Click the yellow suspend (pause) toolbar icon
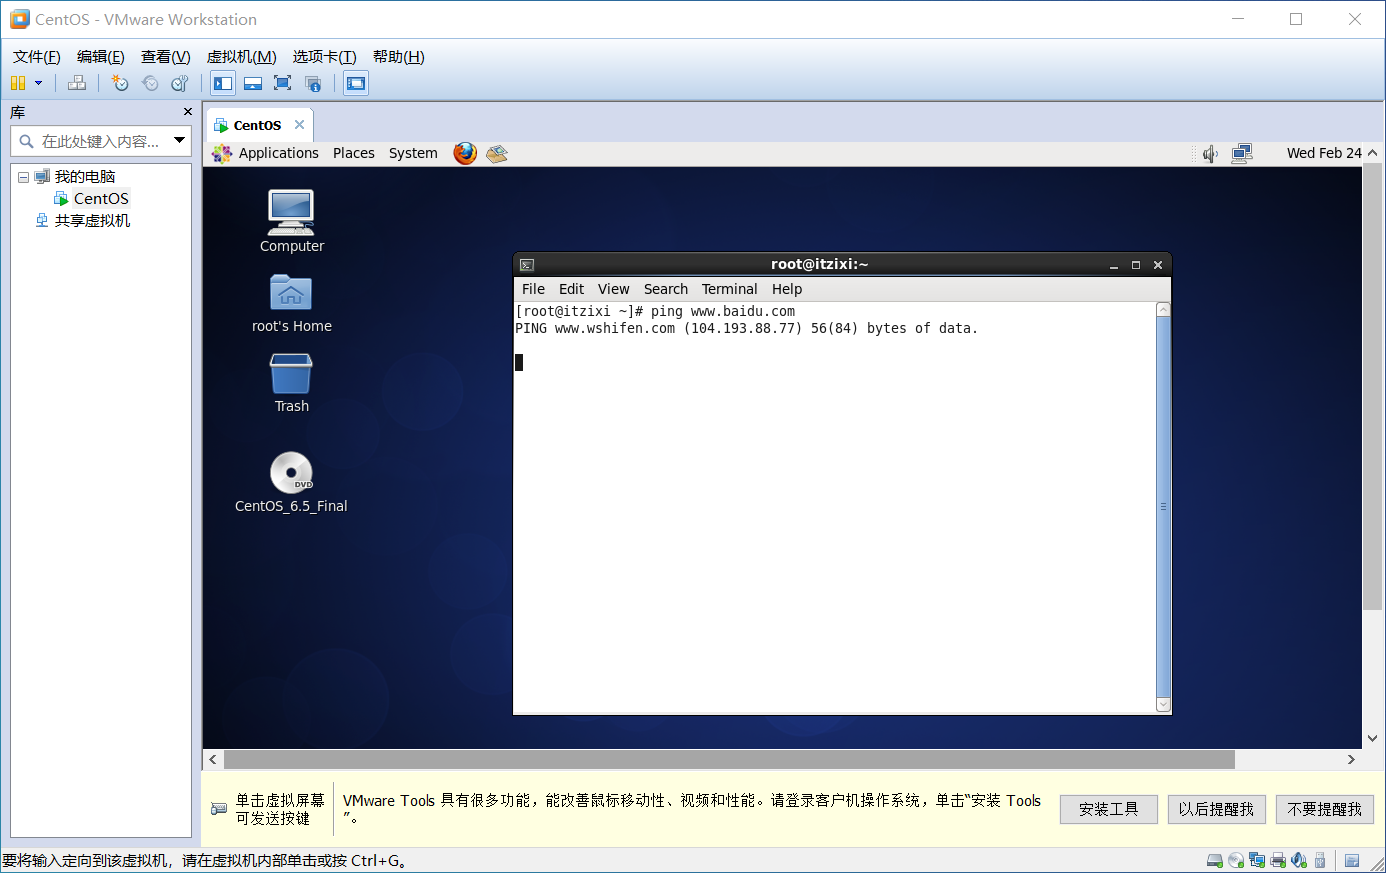1386x873 pixels. coord(18,83)
